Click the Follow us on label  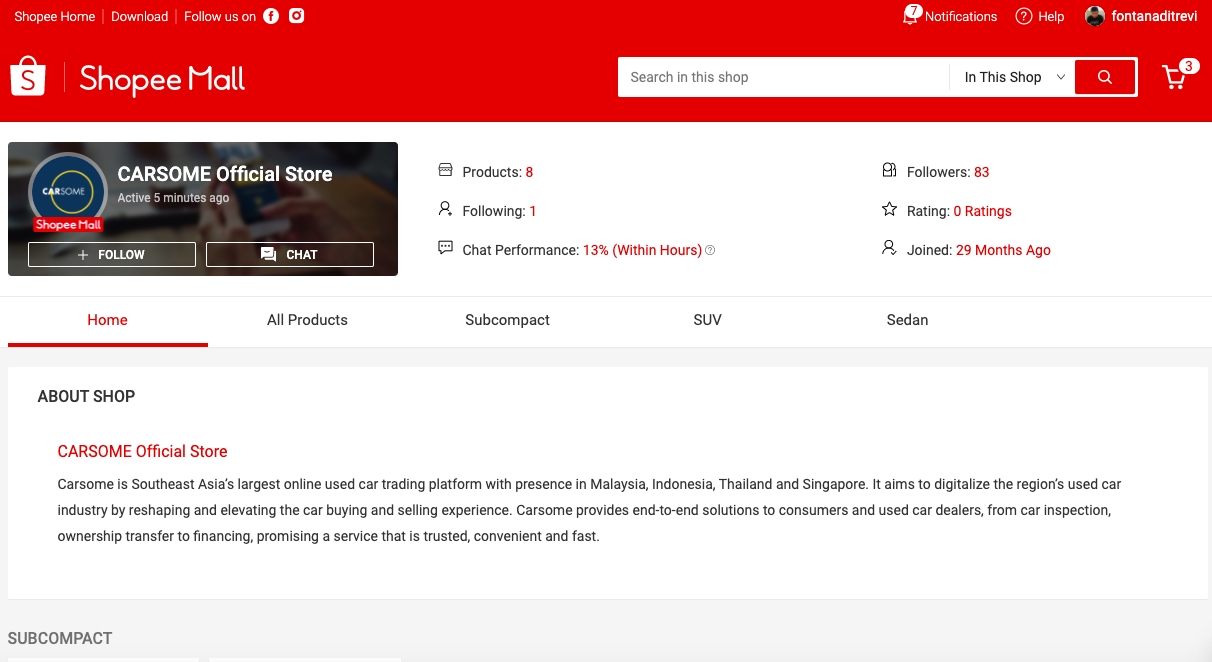coord(220,17)
